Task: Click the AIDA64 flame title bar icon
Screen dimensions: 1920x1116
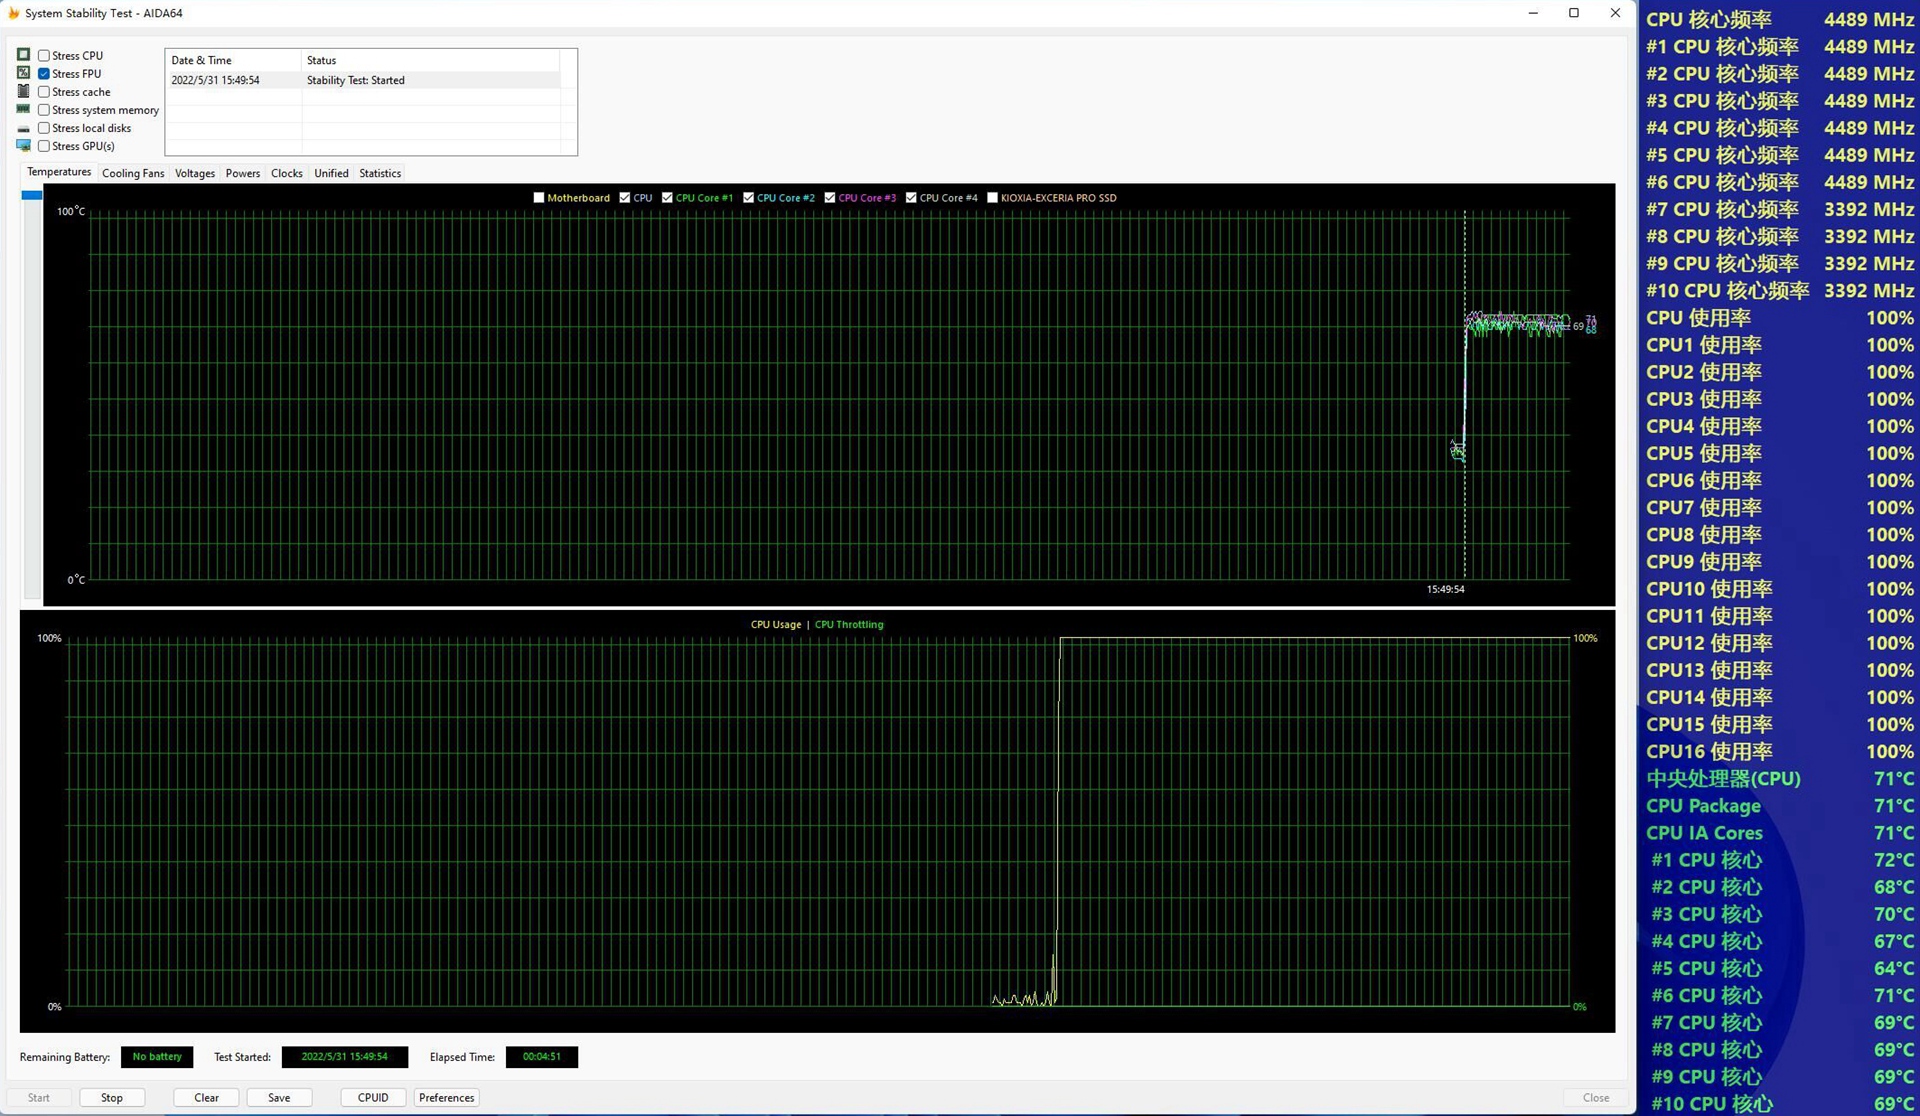Action: click(13, 13)
